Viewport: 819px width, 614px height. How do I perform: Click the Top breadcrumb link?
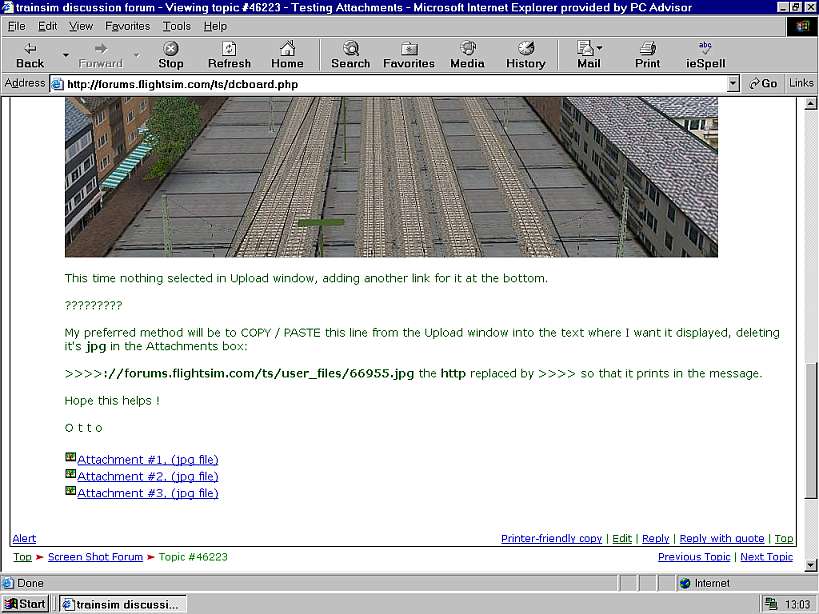pyautogui.click(x=22, y=557)
